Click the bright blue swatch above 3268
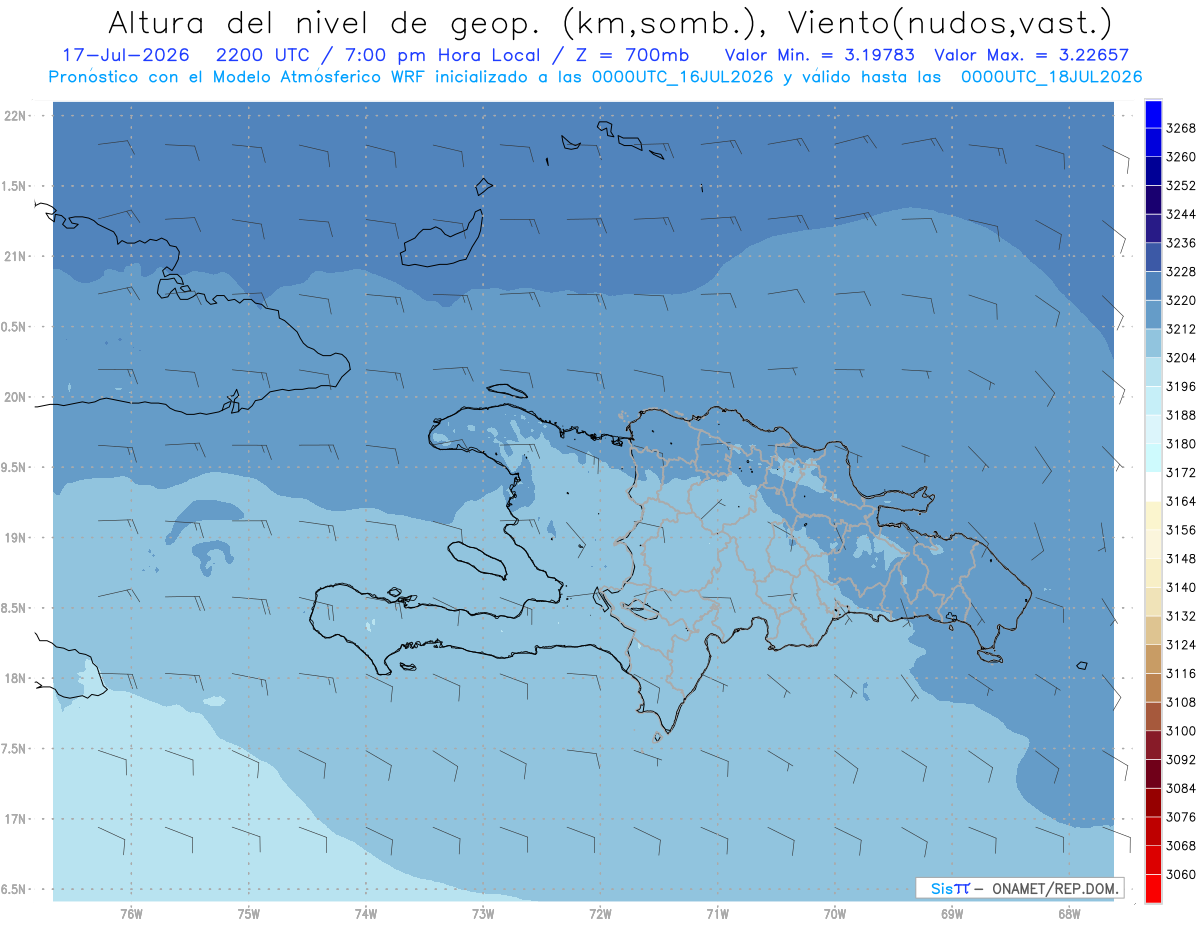 1153,113
